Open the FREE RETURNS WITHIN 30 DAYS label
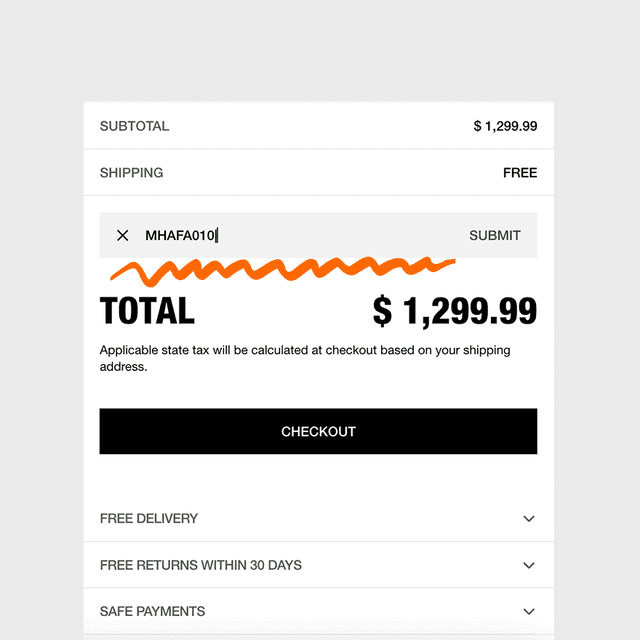 201,565
